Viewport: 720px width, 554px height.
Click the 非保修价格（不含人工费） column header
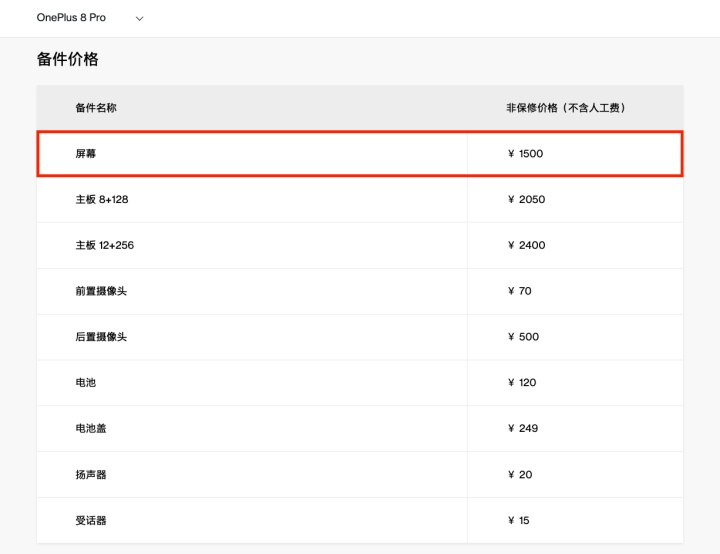[x=566, y=108]
